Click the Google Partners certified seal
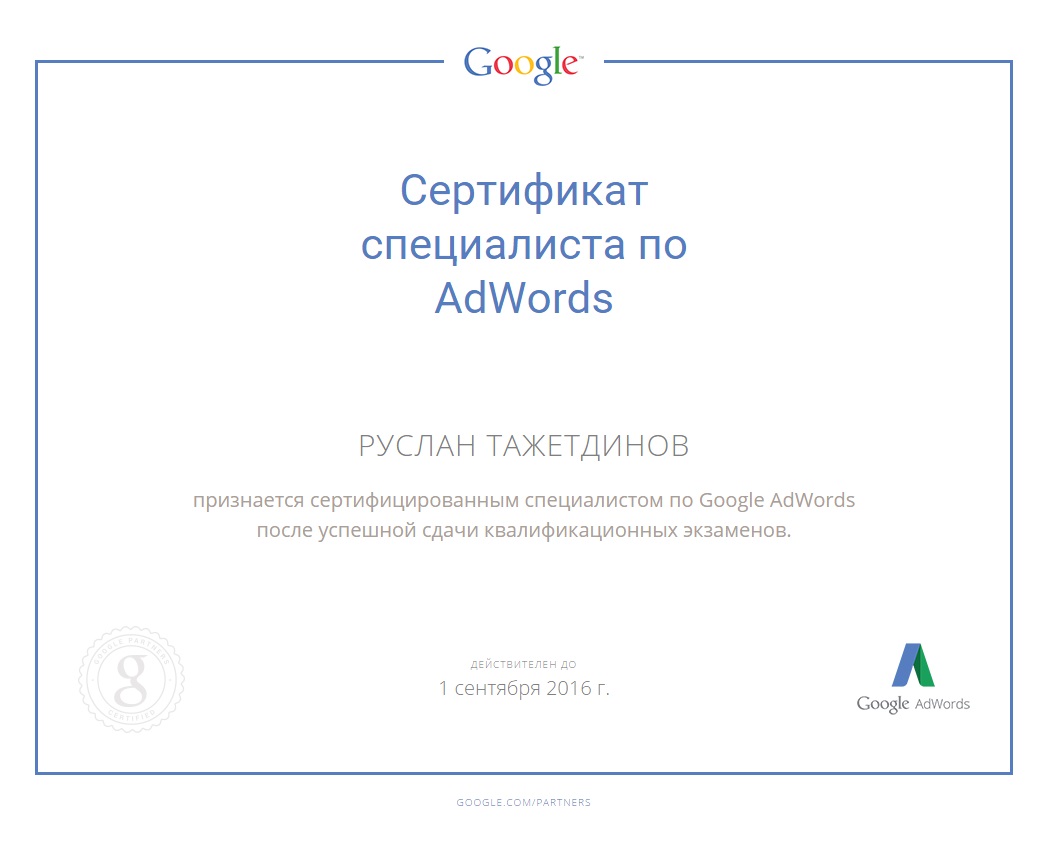This screenshot has height=852, width=1056. 132,679
